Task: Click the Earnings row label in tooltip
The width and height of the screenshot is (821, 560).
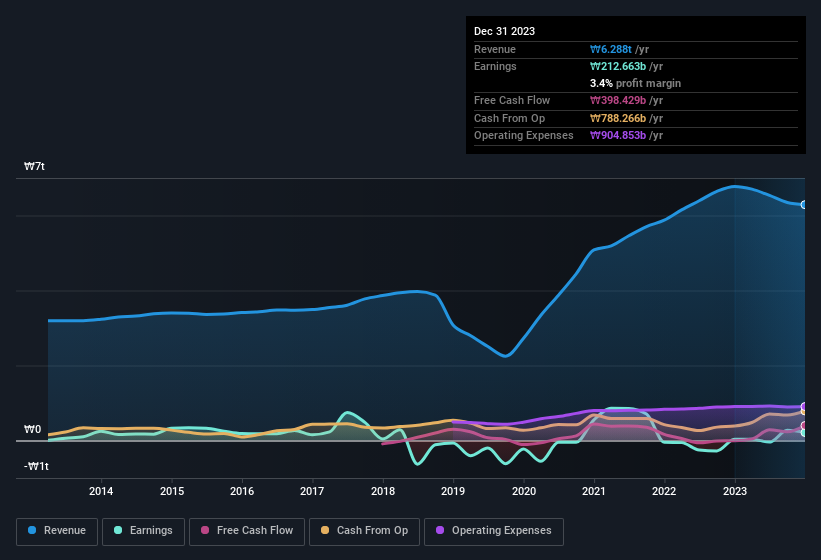Action: pos(495,66)
